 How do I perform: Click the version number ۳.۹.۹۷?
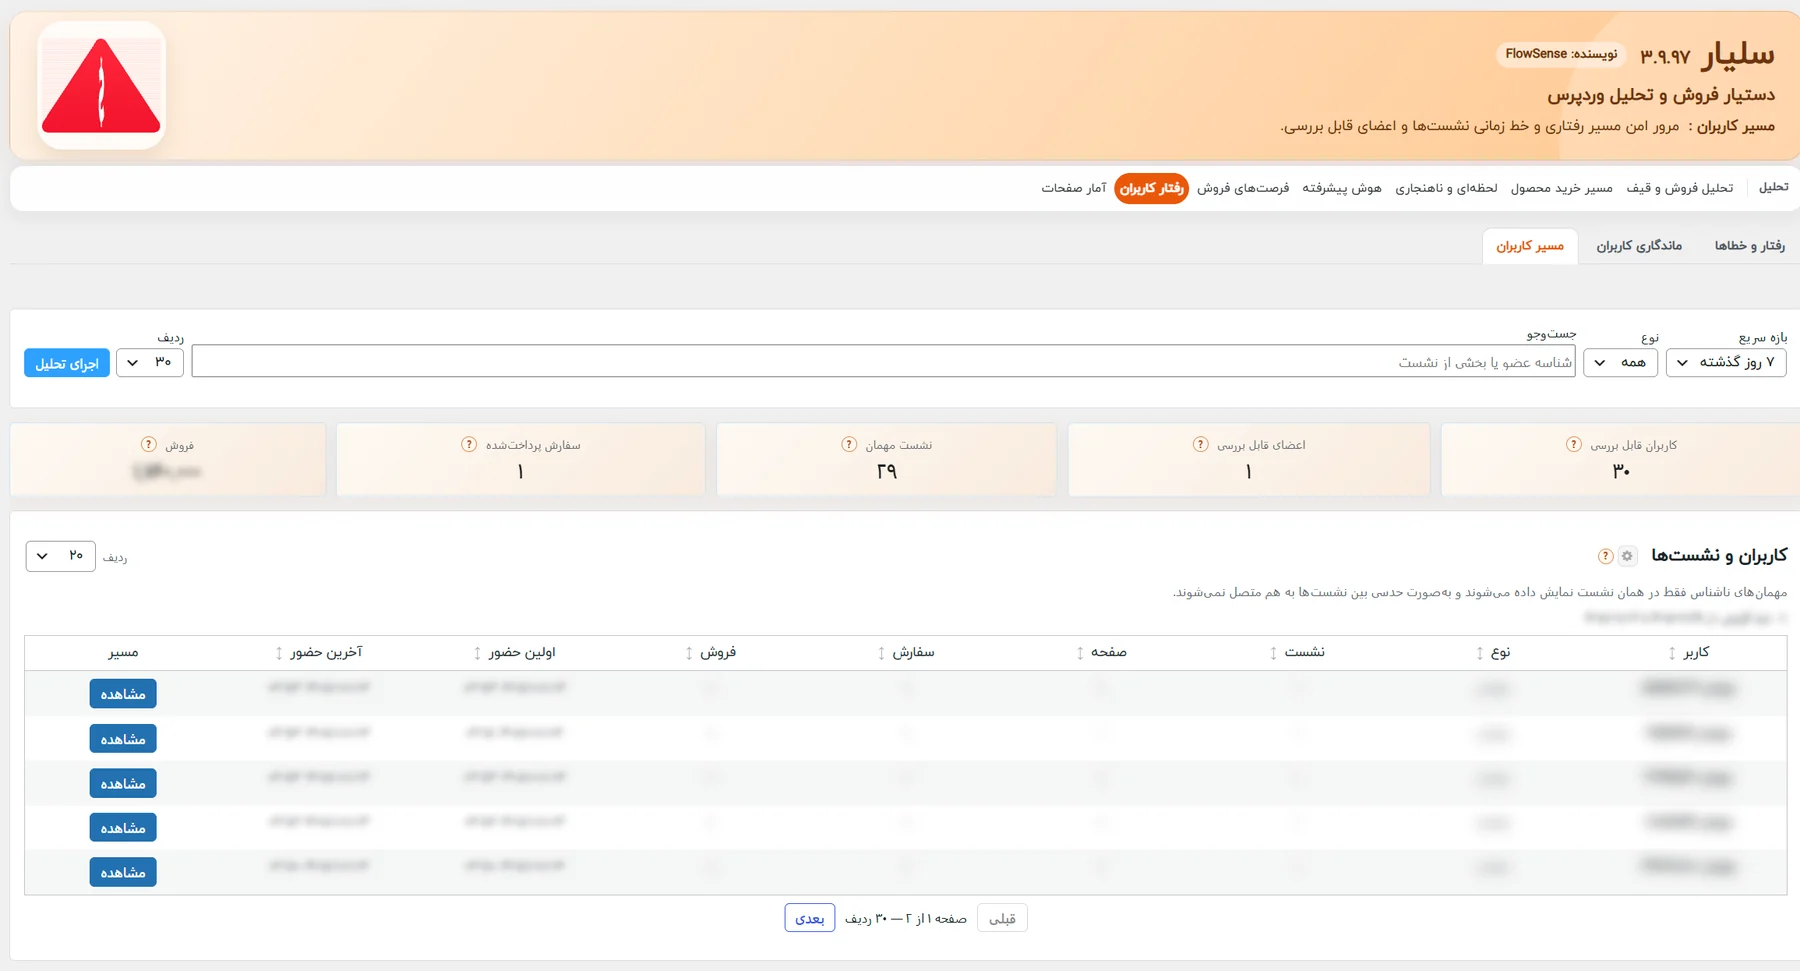(x=1665, y=57)
